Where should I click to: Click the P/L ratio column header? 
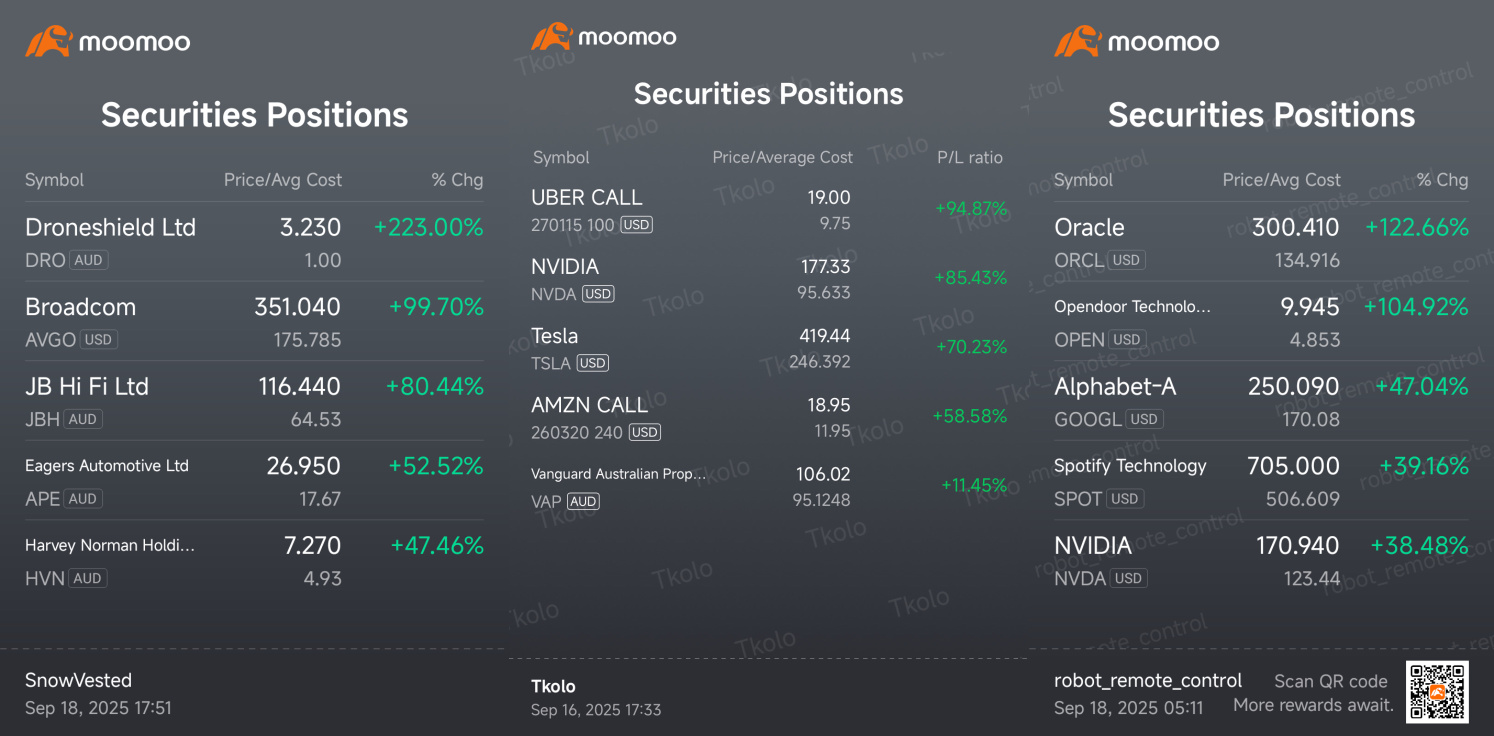969,157
